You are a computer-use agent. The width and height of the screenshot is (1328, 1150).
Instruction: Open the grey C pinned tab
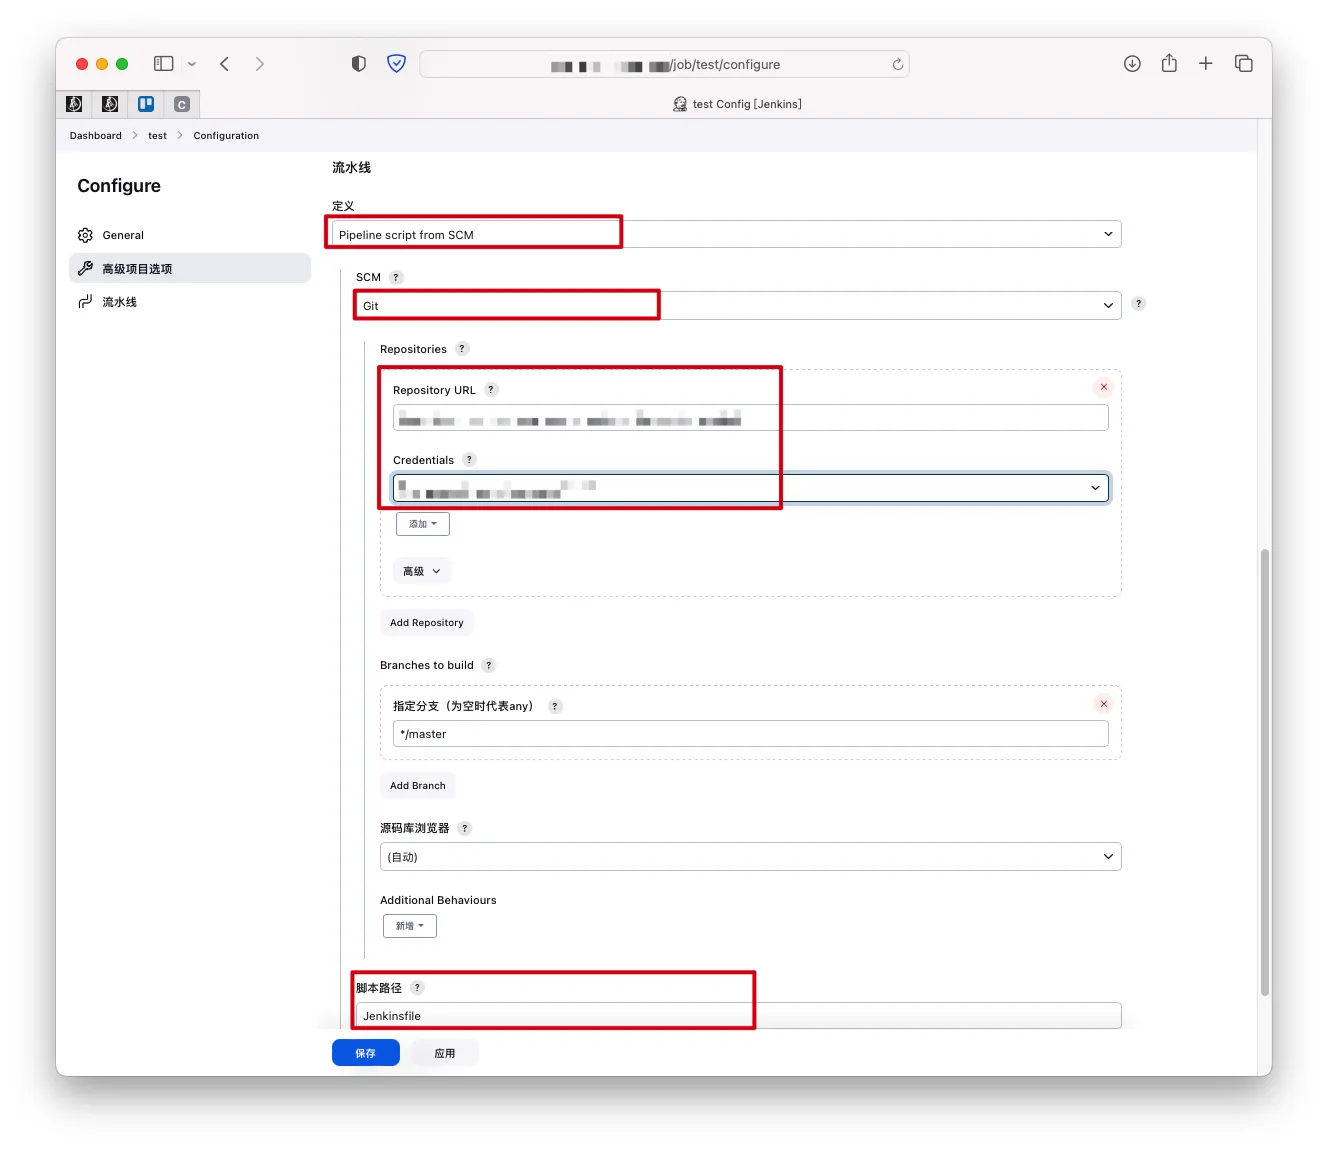pyautogui.click(x=182, y=104)
